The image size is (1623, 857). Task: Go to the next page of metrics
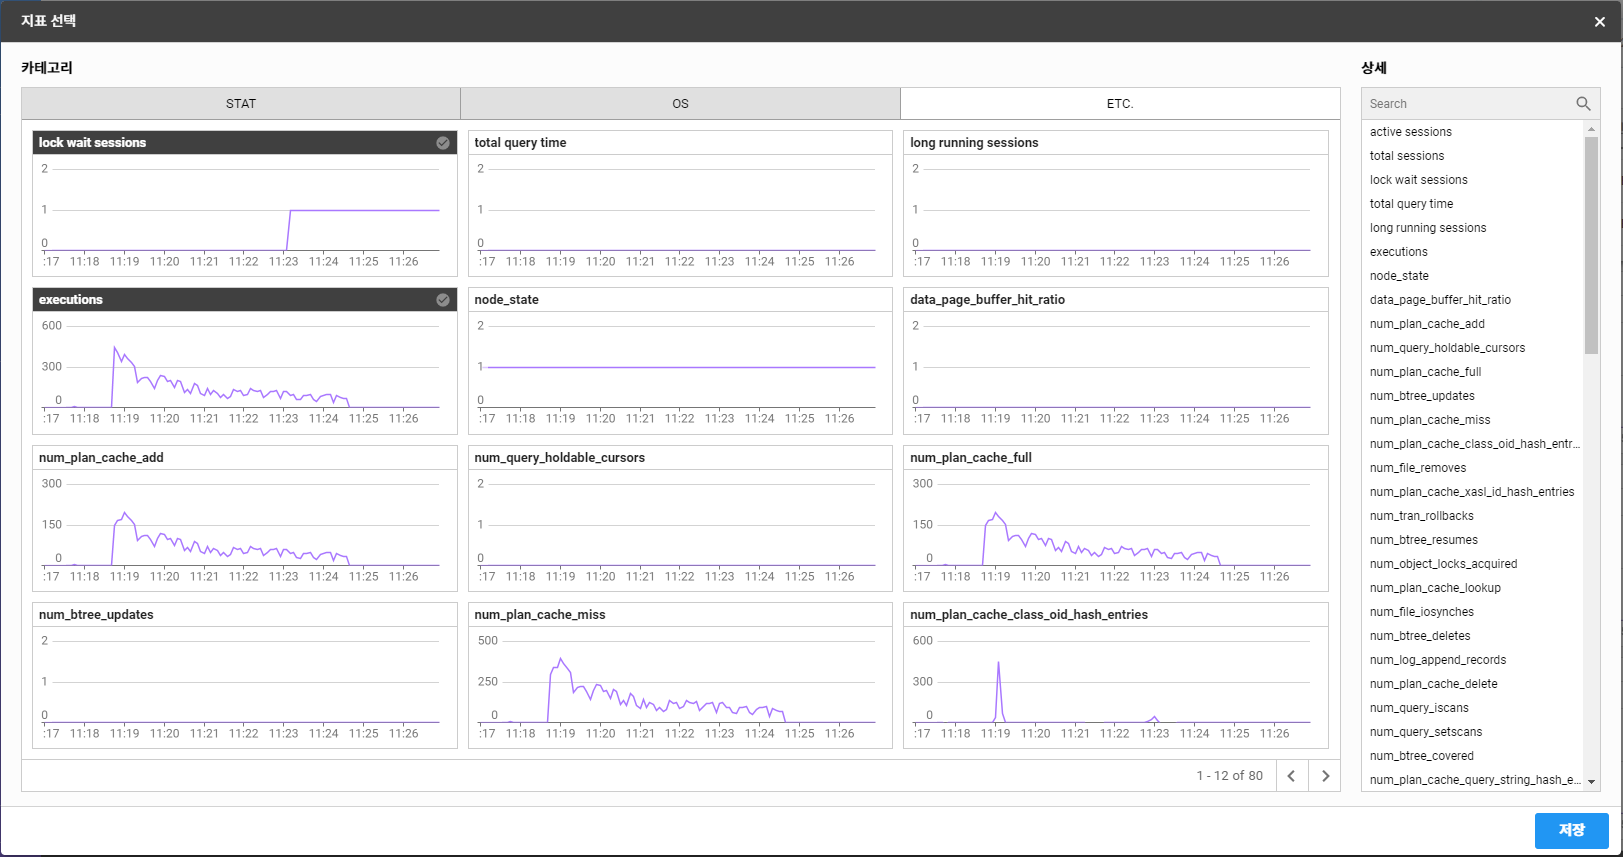click(1325, 776)
